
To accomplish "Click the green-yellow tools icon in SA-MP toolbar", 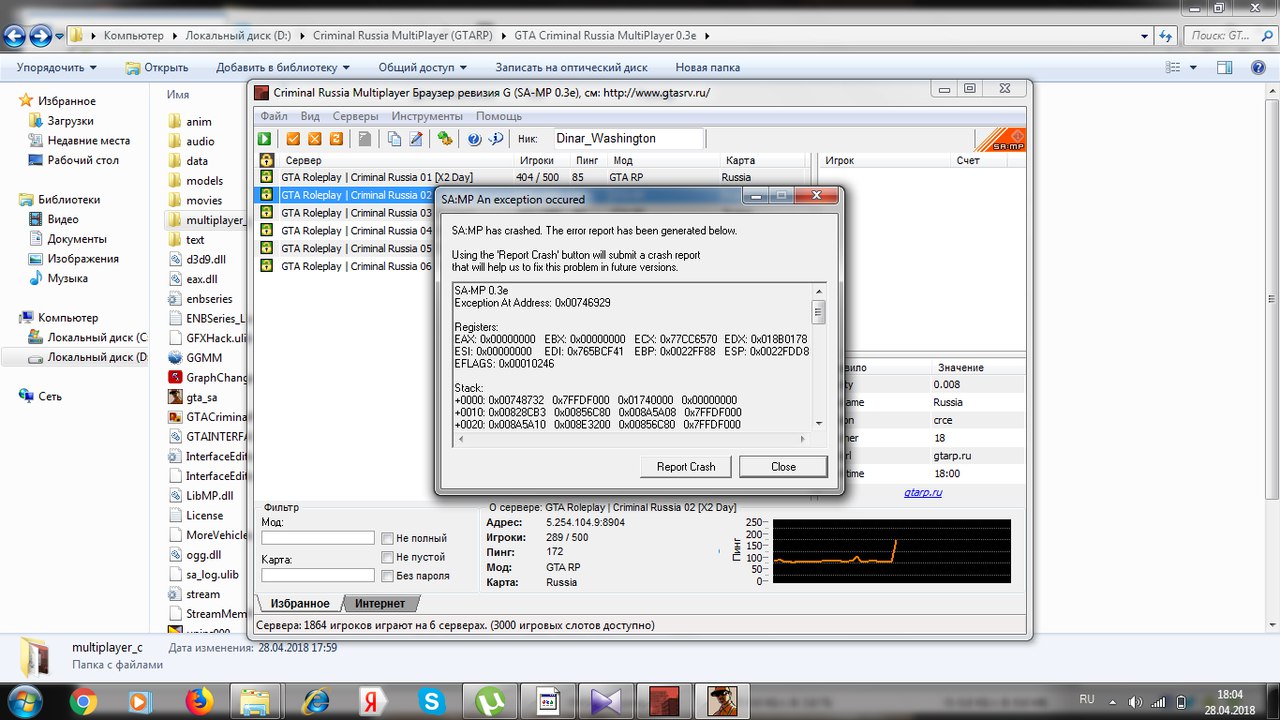I will pyautogui.click(x=445, y=139).
